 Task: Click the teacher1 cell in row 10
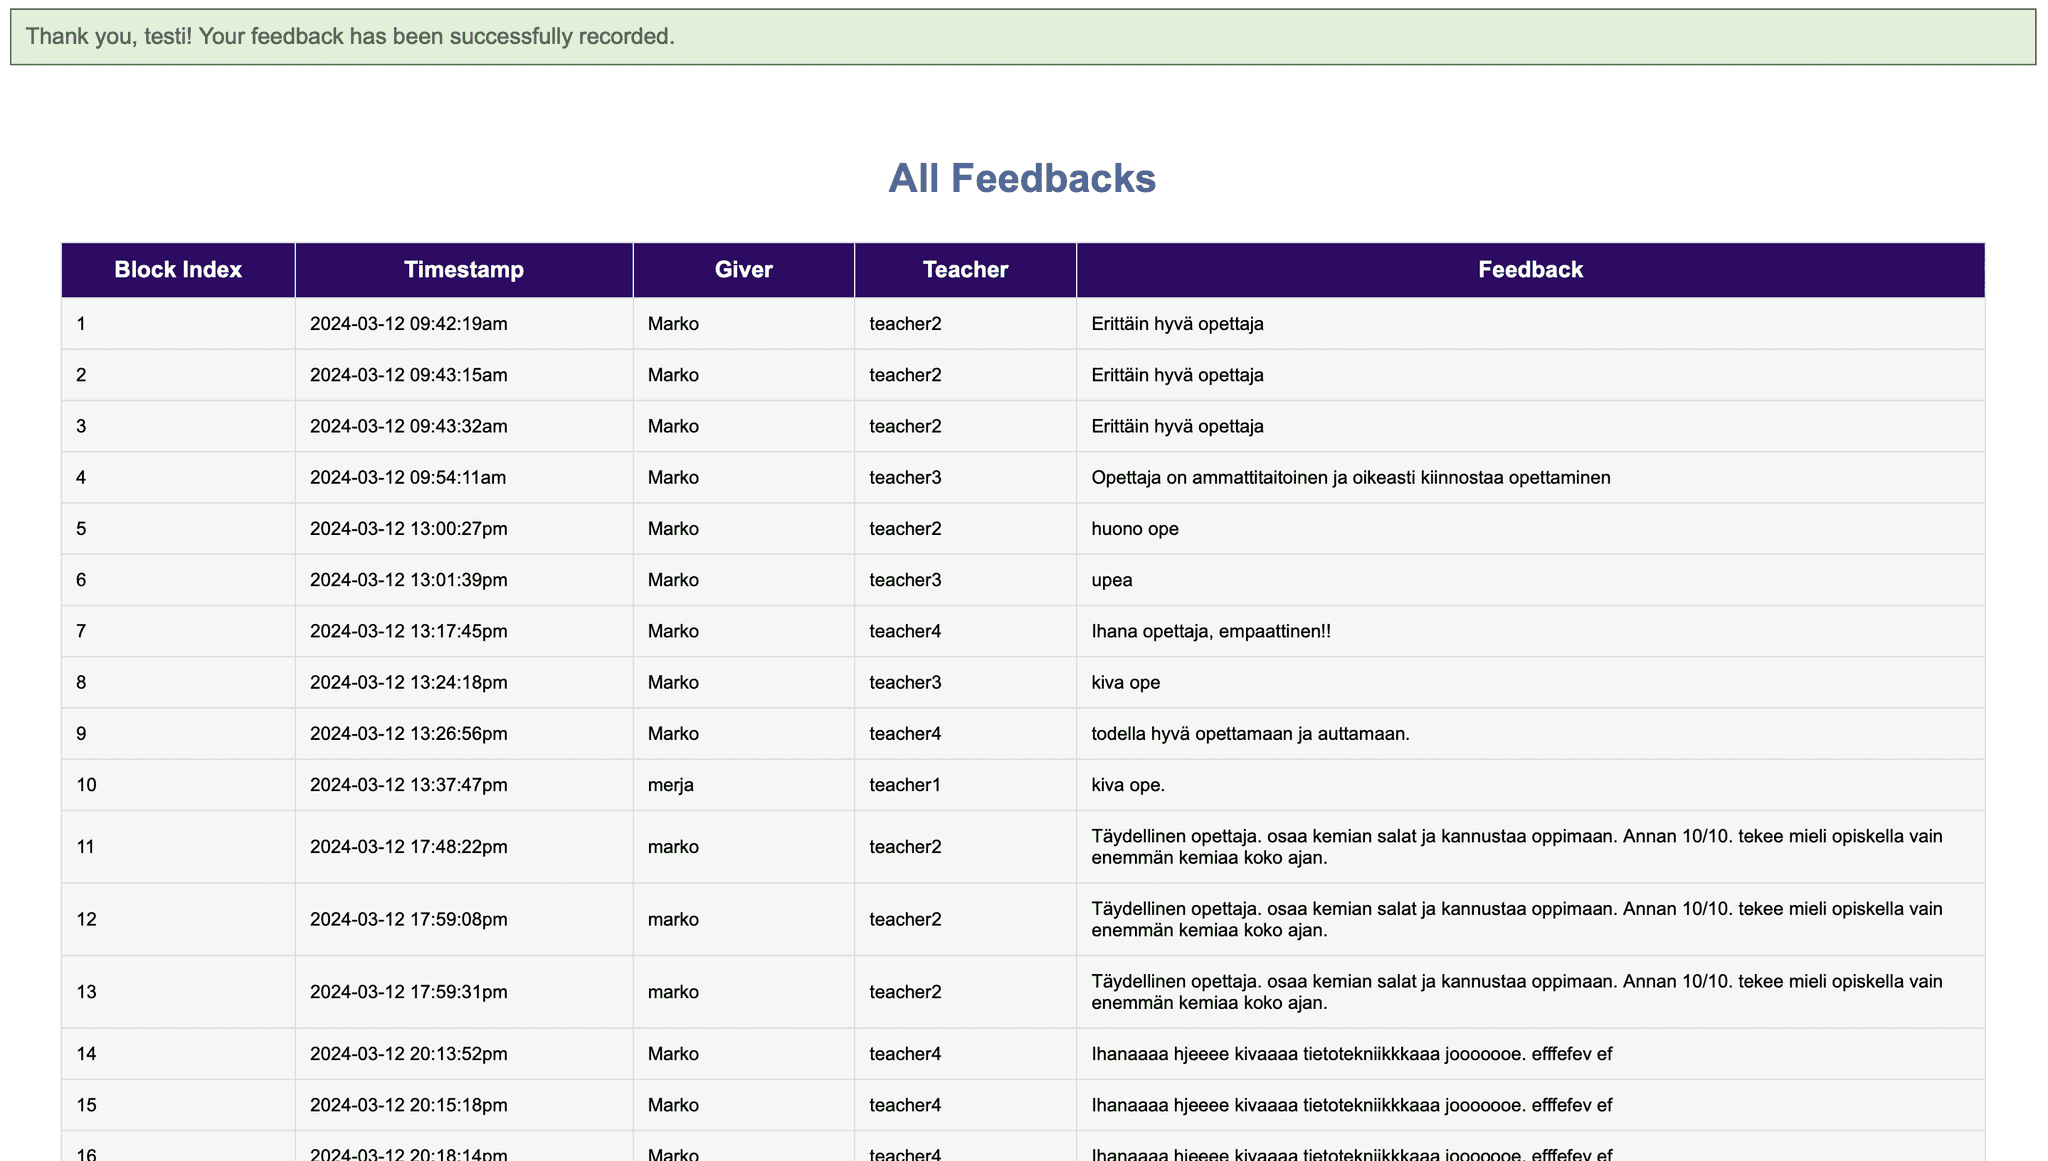click(x=905, y=785)
